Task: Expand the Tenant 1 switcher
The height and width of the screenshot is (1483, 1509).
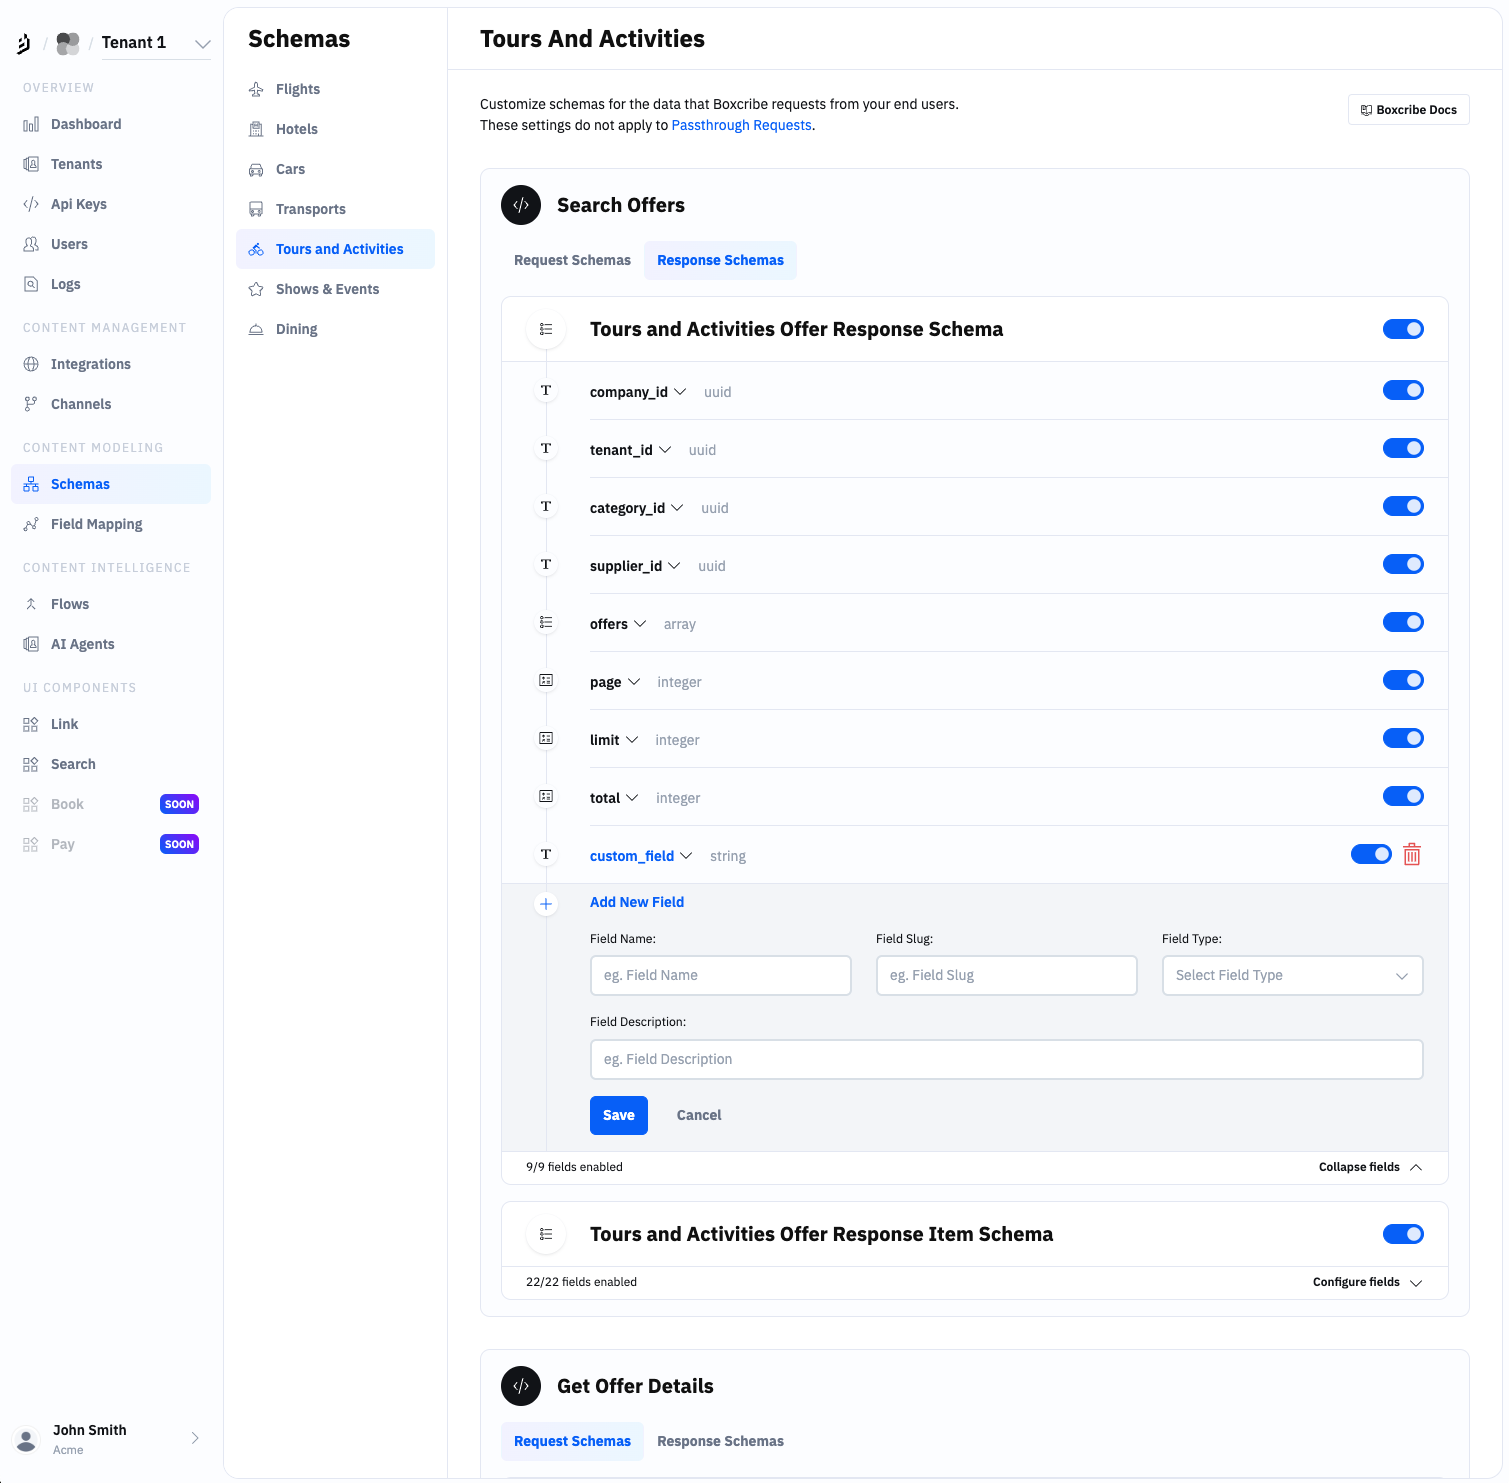Action: (202, 43)
